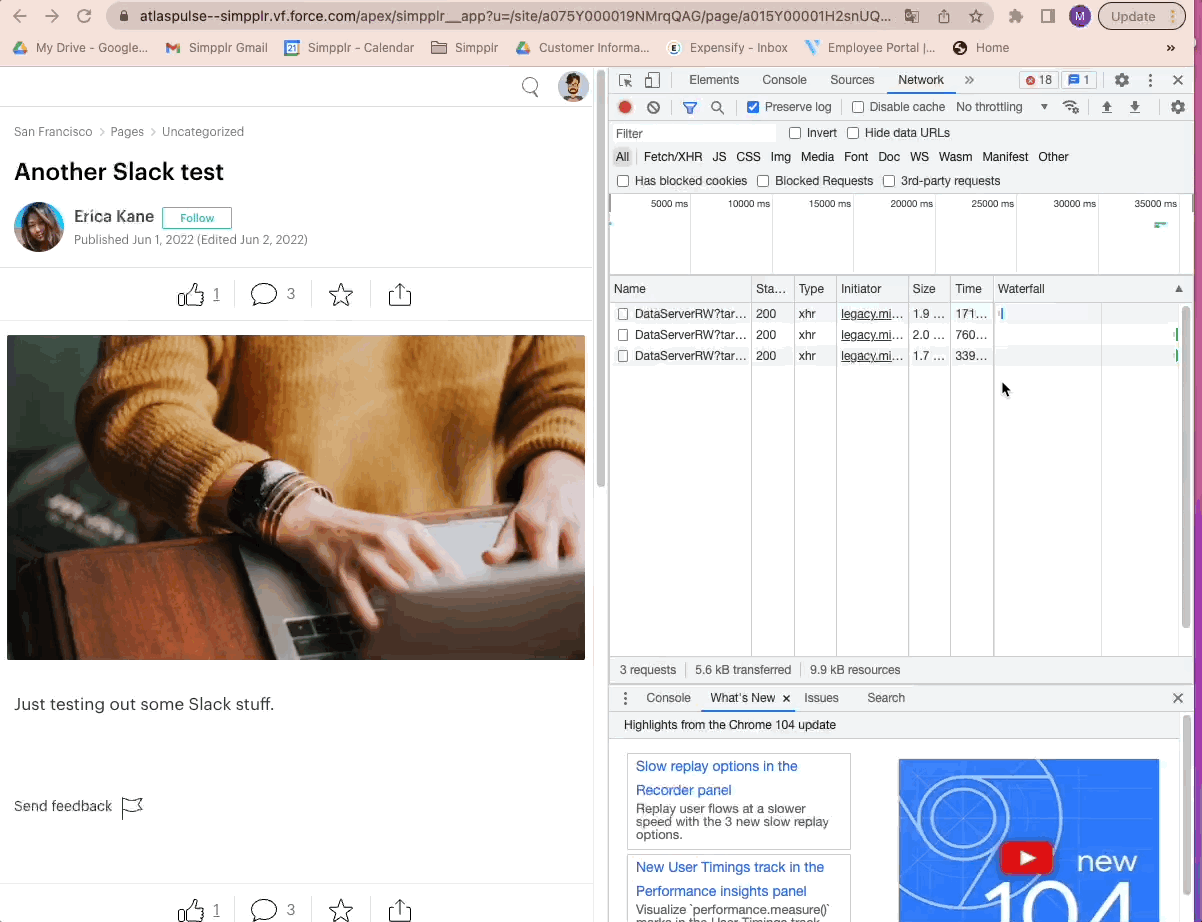Select the inspect element cursor tool
This screenshot has width=1202, height=922.
pyautogui.click(x=624, y=80)
